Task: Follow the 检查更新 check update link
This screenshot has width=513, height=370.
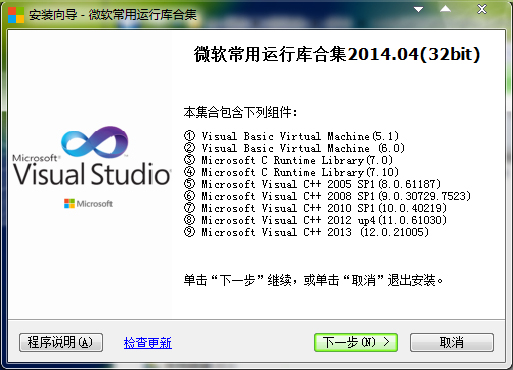Action: 148,343
